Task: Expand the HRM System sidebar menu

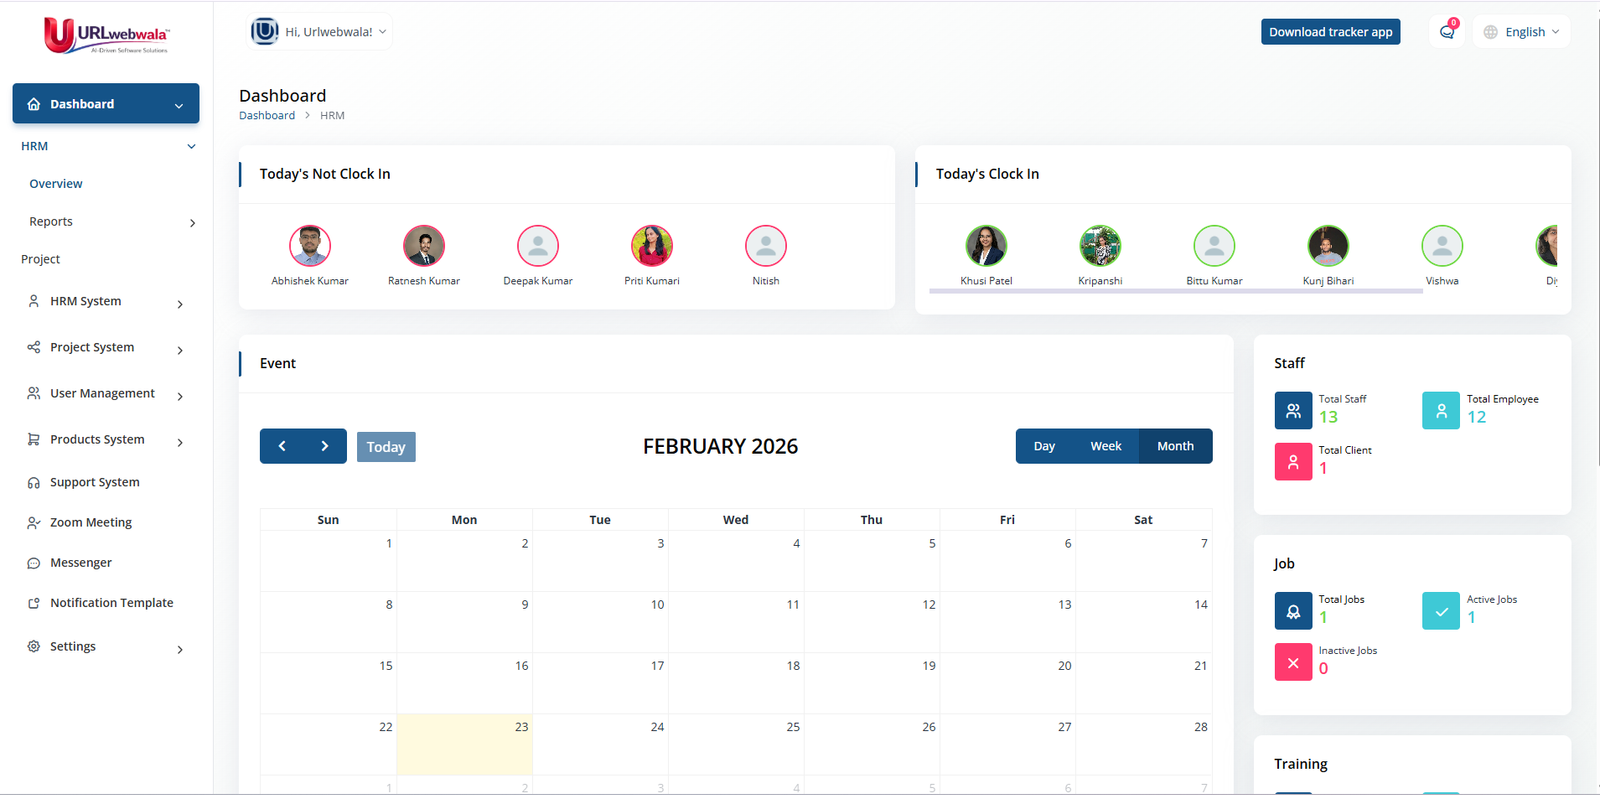Action: click(105, 301)
